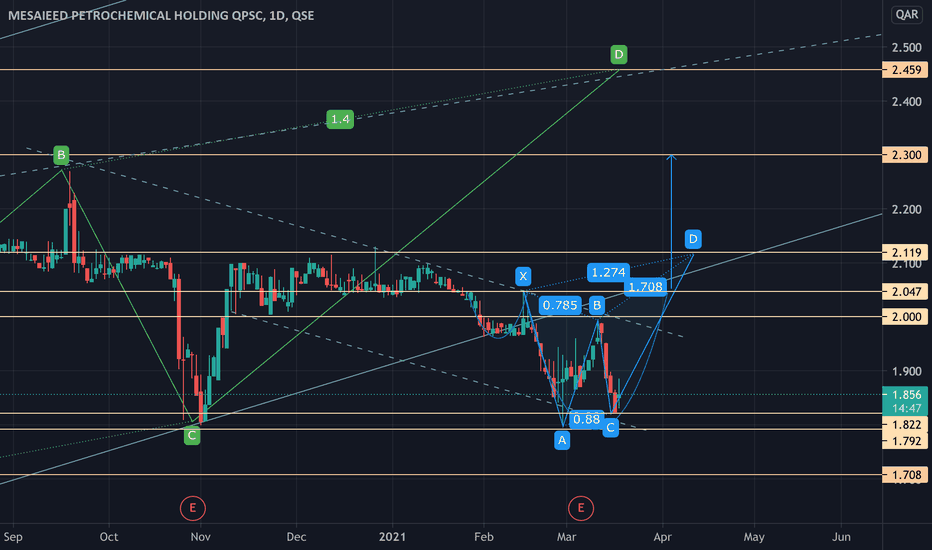Click the 2.500 axis tick label
The height and width of the screenshot is (550, 932).
tap(906, 47)
